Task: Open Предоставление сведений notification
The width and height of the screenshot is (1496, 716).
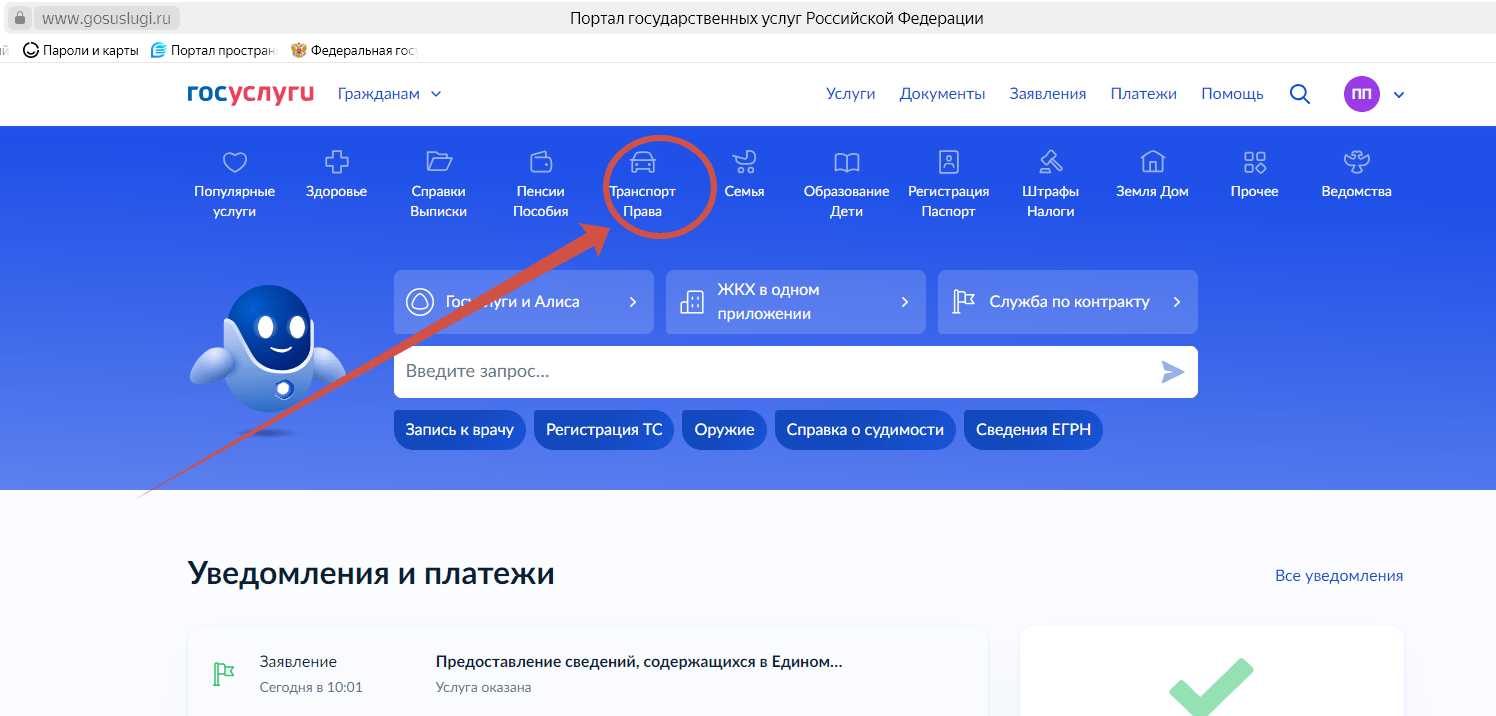Action: pyautogui.click(x=639, y=662)
